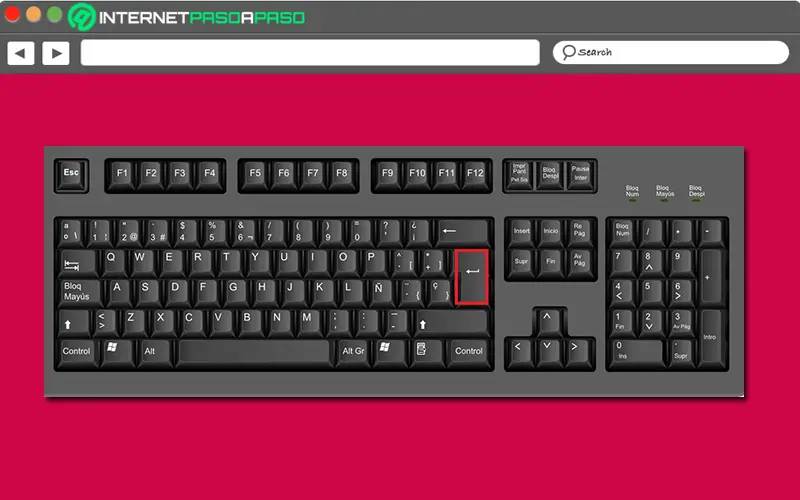Click the Alt Gr key
This screenshot has height=500, width=800.
point(353,351)
